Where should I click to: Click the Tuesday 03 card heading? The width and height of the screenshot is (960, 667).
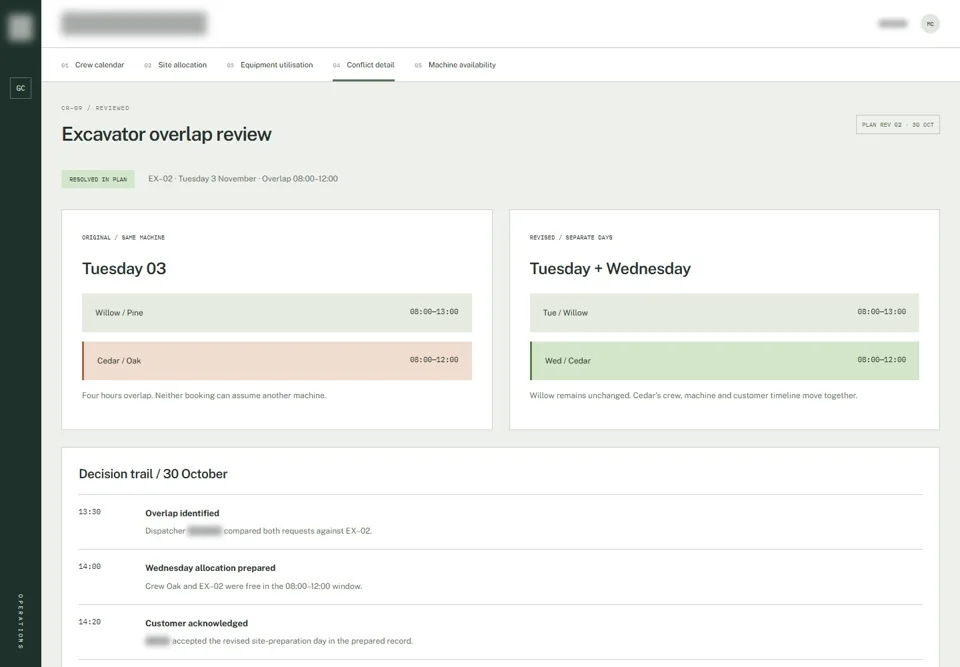(124, 269)
